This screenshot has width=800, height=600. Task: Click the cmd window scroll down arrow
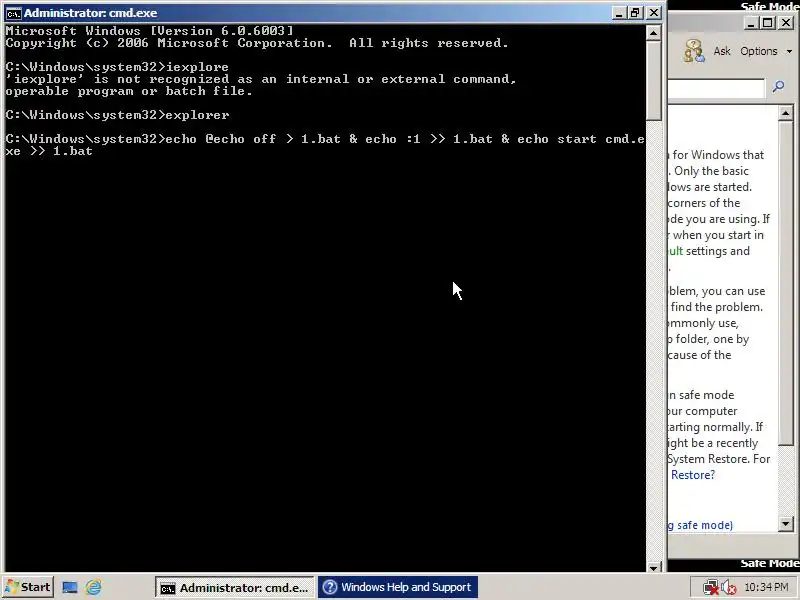653,567
